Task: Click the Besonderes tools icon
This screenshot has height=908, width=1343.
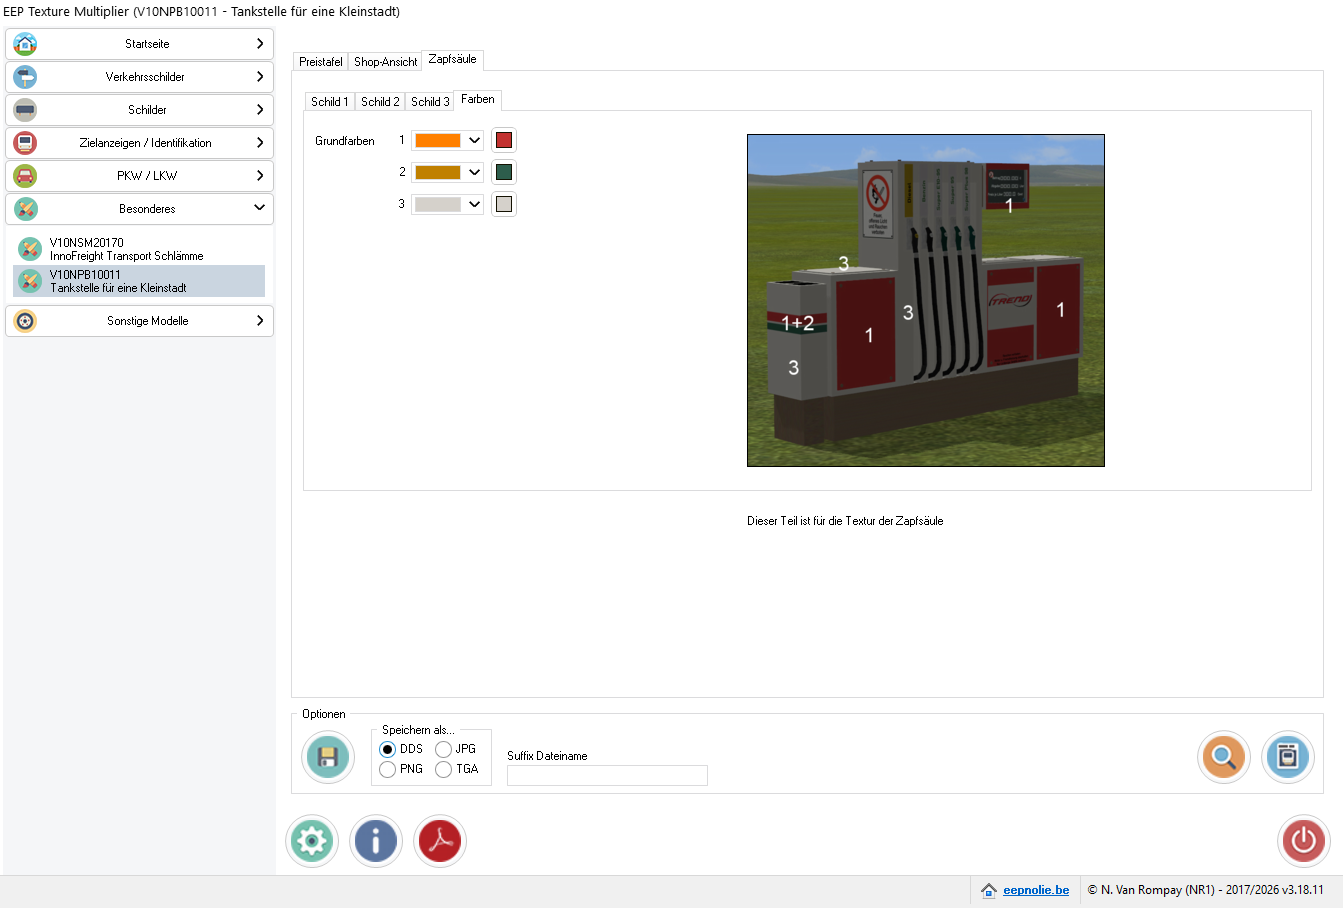Action: 25,209
